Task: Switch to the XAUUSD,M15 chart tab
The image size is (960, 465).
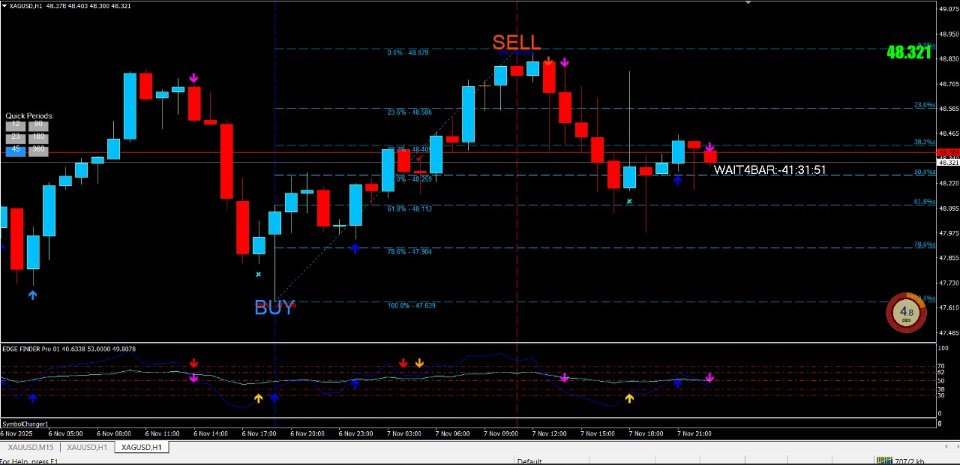Action: [x=32, y=448]
